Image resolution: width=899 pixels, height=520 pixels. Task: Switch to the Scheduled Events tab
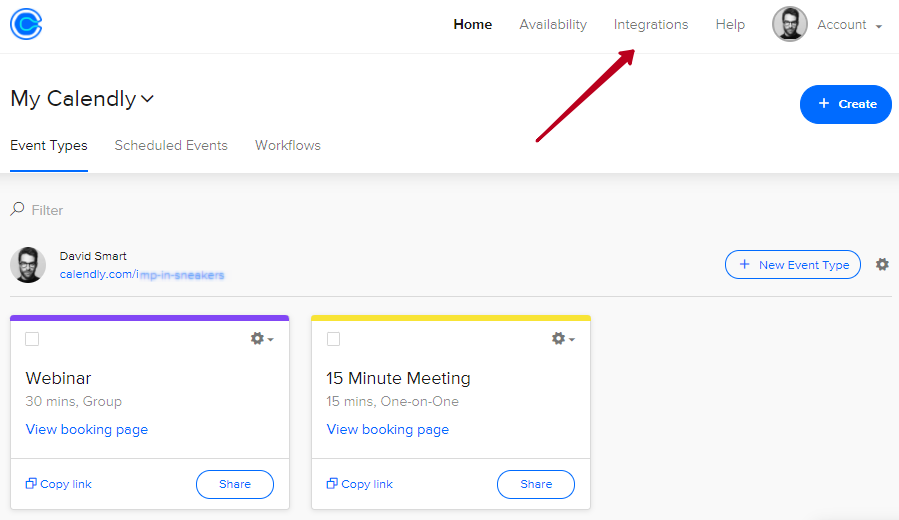tap(171, 146)
